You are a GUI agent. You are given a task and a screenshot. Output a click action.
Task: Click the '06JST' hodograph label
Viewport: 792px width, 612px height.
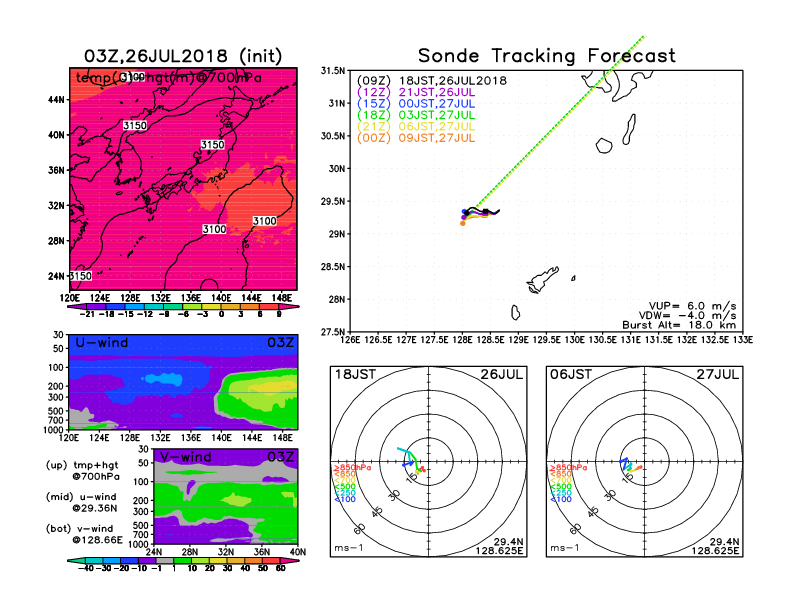[x=571, y=375]
